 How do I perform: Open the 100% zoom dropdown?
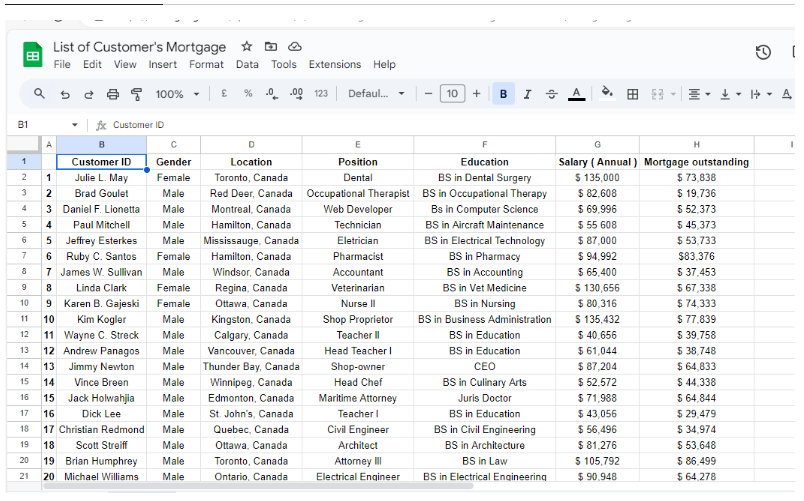pos(177,94)
